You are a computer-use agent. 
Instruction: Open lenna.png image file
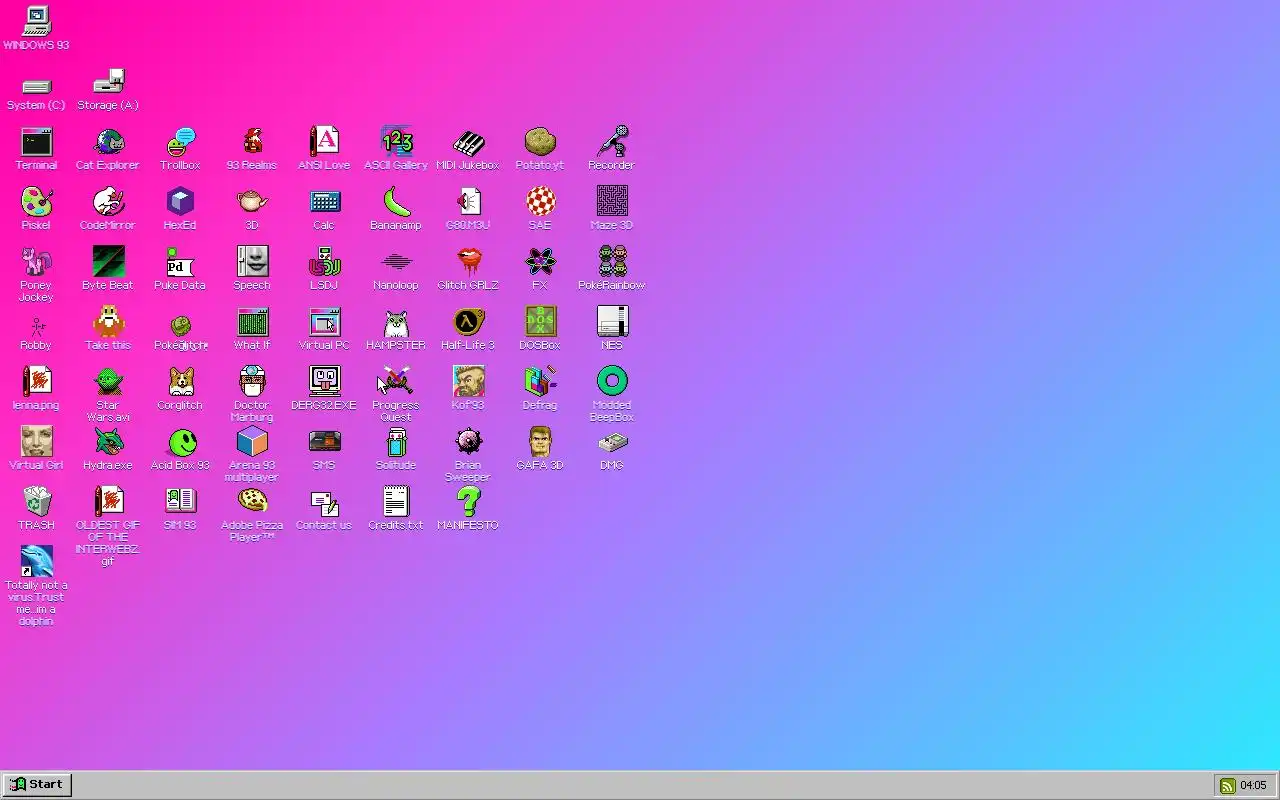pyautogui.click(x=36, y=382)
